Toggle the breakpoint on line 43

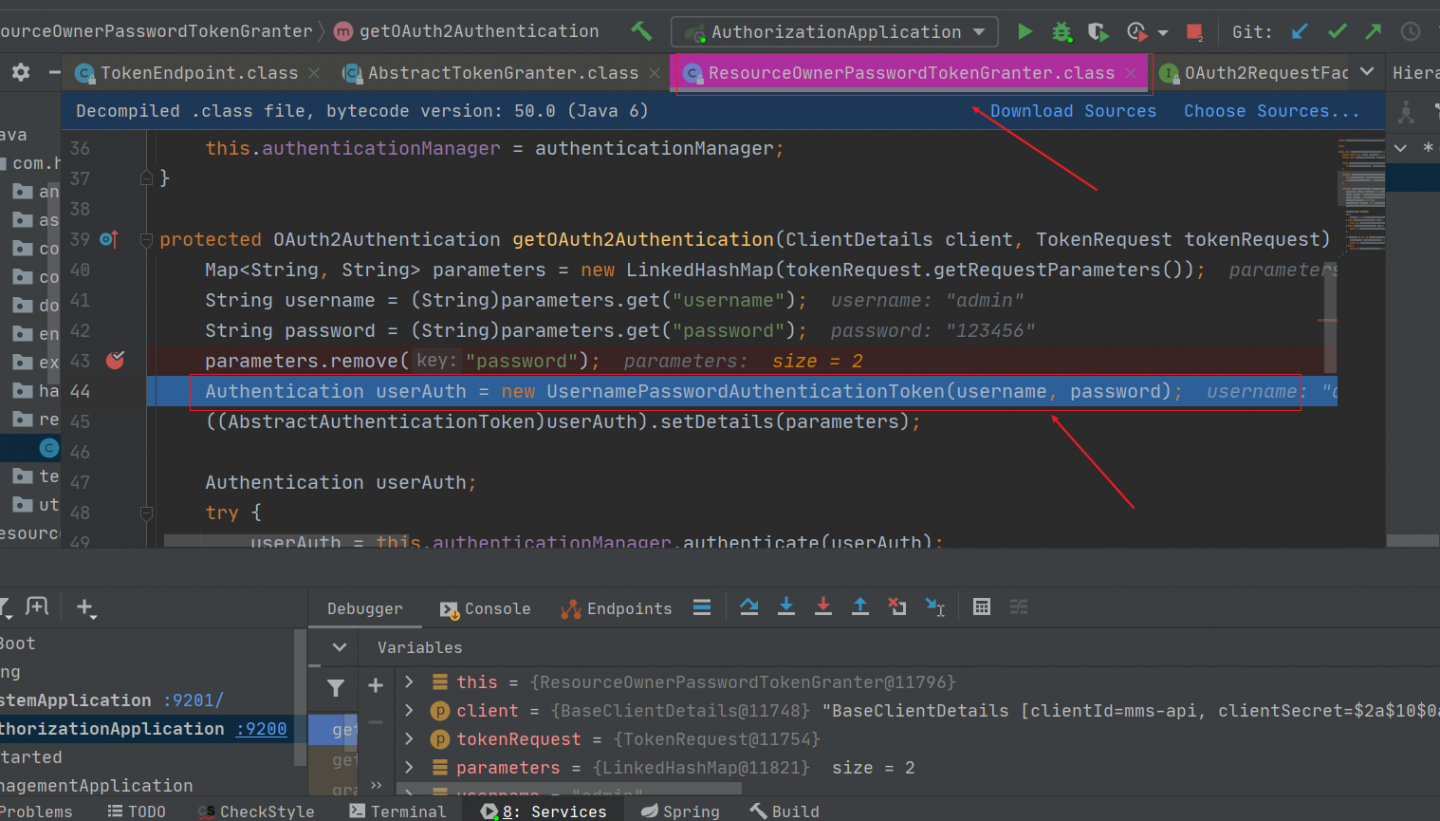click(x=115, y=360)
